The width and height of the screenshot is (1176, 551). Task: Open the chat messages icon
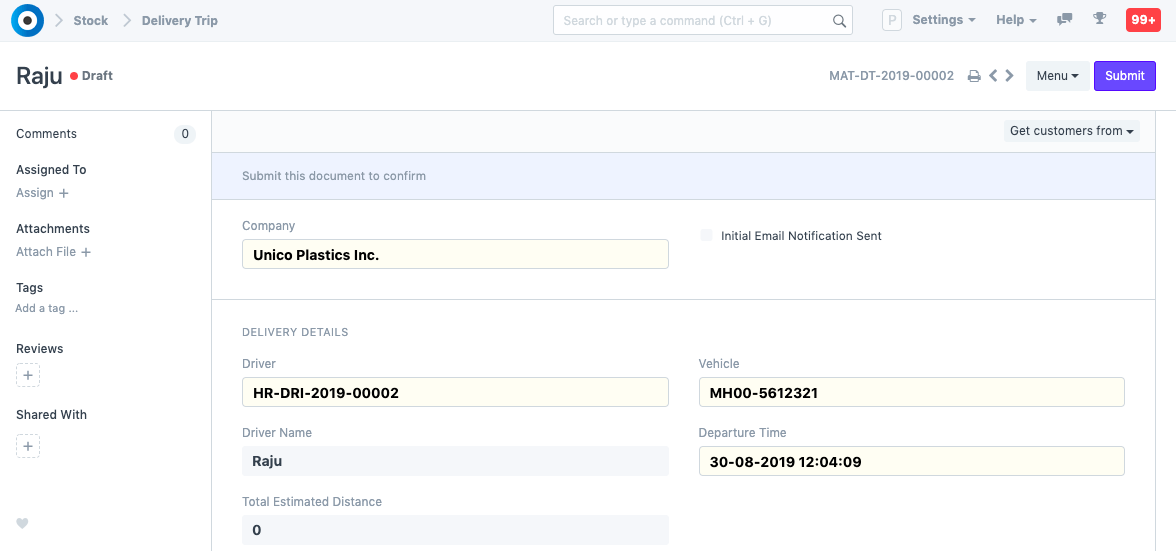point(1065,20)
